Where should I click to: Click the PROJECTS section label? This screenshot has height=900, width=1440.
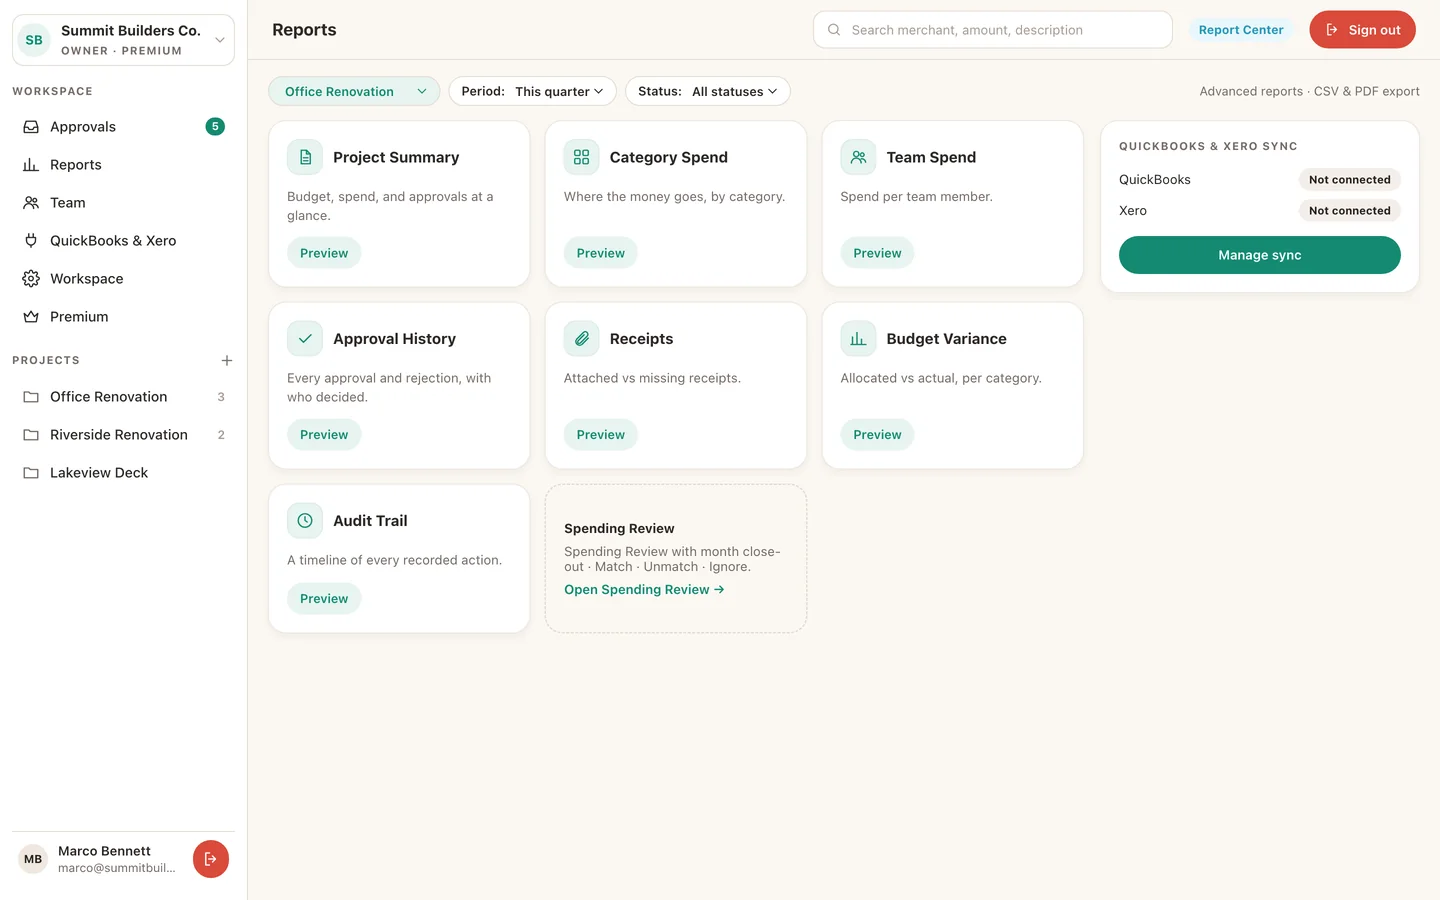pyautogui.click(x=46, y=360)
